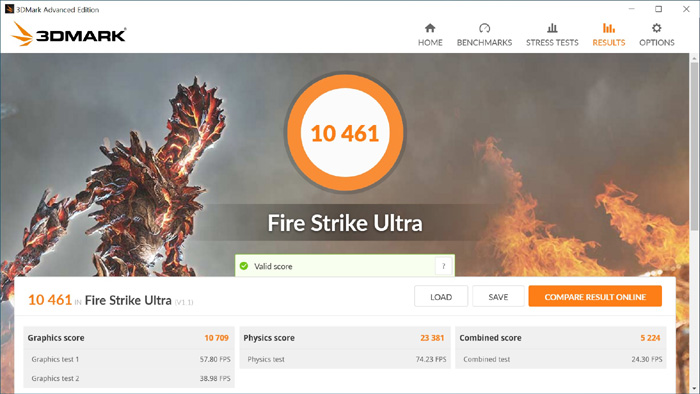This screenshot has height=394, width=700.
Task: Click the Home house icon
Action: pyautogui.click(x=430, y=28)
